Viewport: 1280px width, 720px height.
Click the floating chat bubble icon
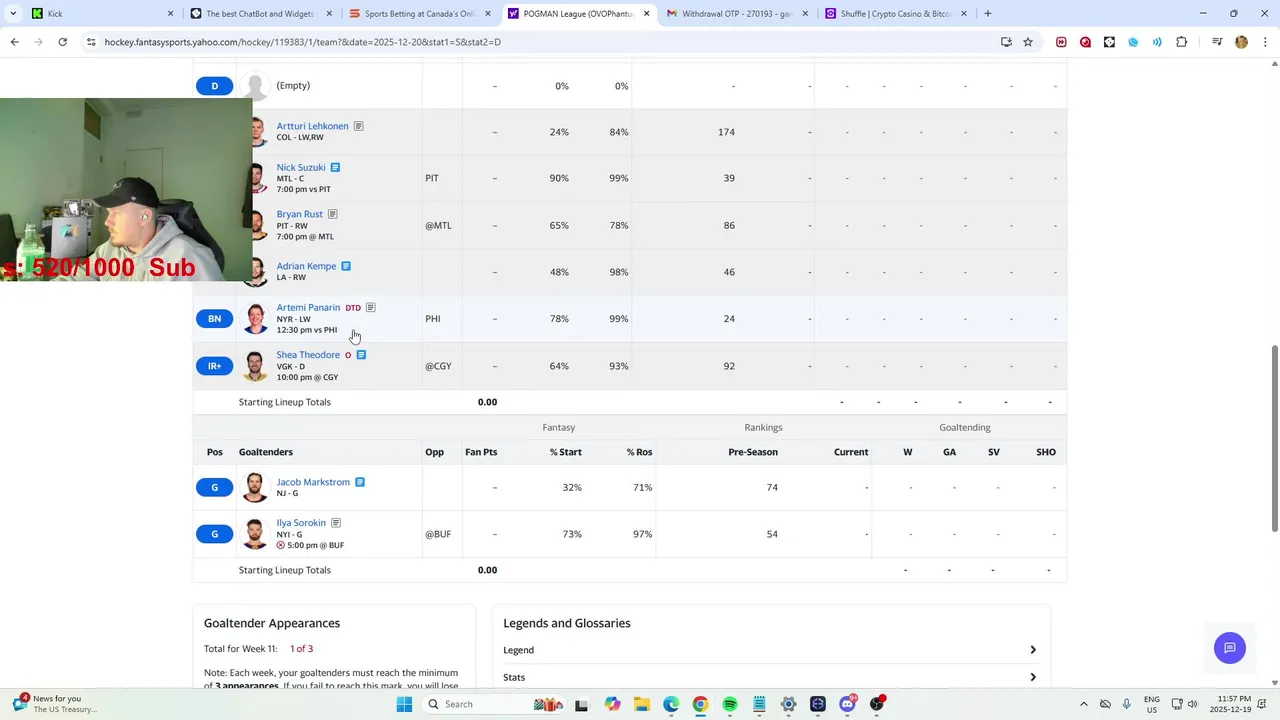1230,648
